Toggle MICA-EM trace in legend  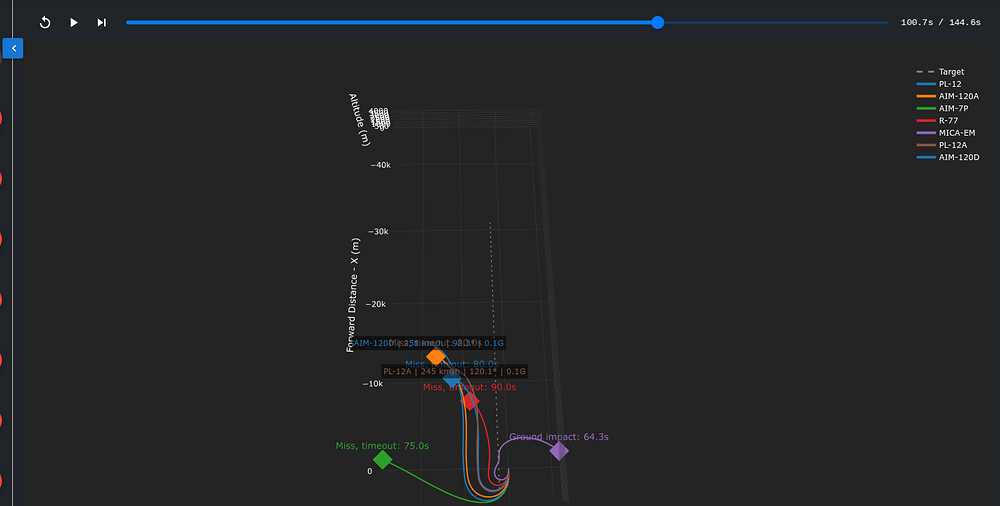pos(946,133)
